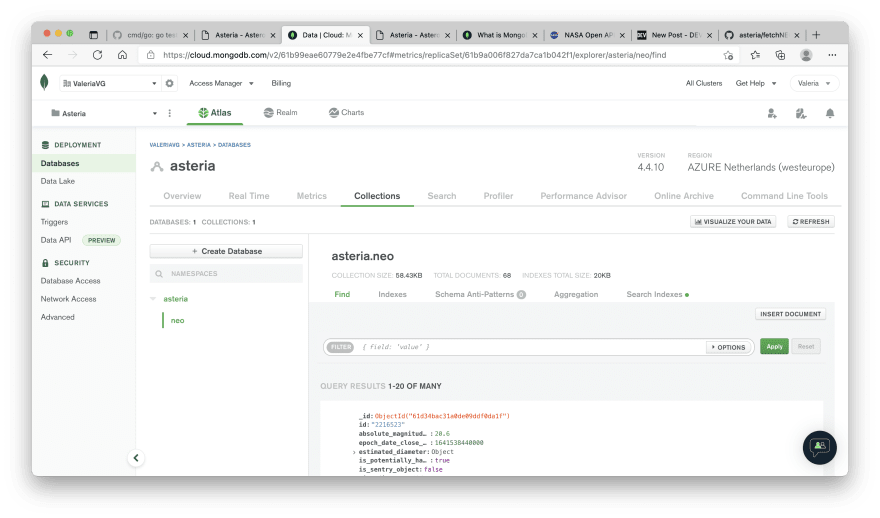Expand the estimated_diameter object field
The height and width of the screenshot is (518, 880).
click(354, 452)
